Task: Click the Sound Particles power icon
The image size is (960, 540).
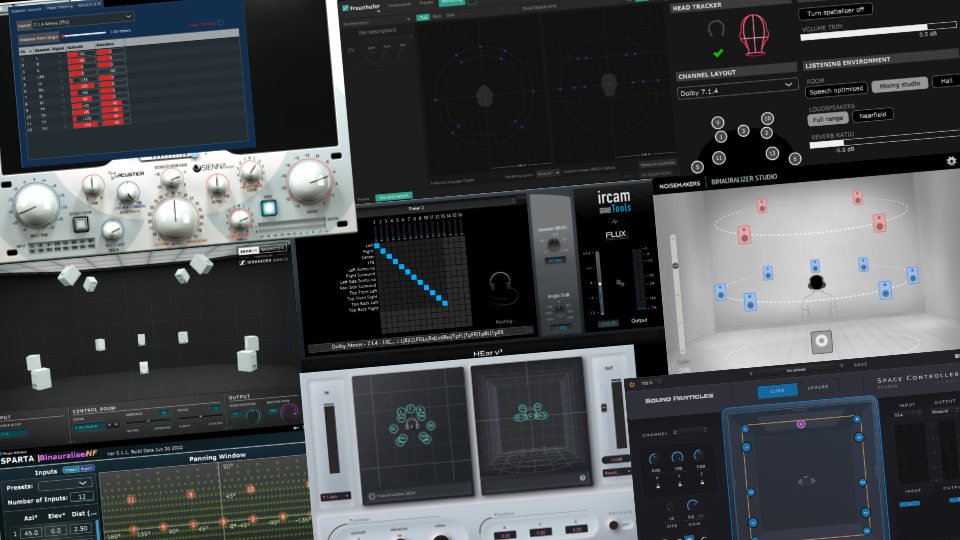Action: pyautogui.click(x=632, y=384)
